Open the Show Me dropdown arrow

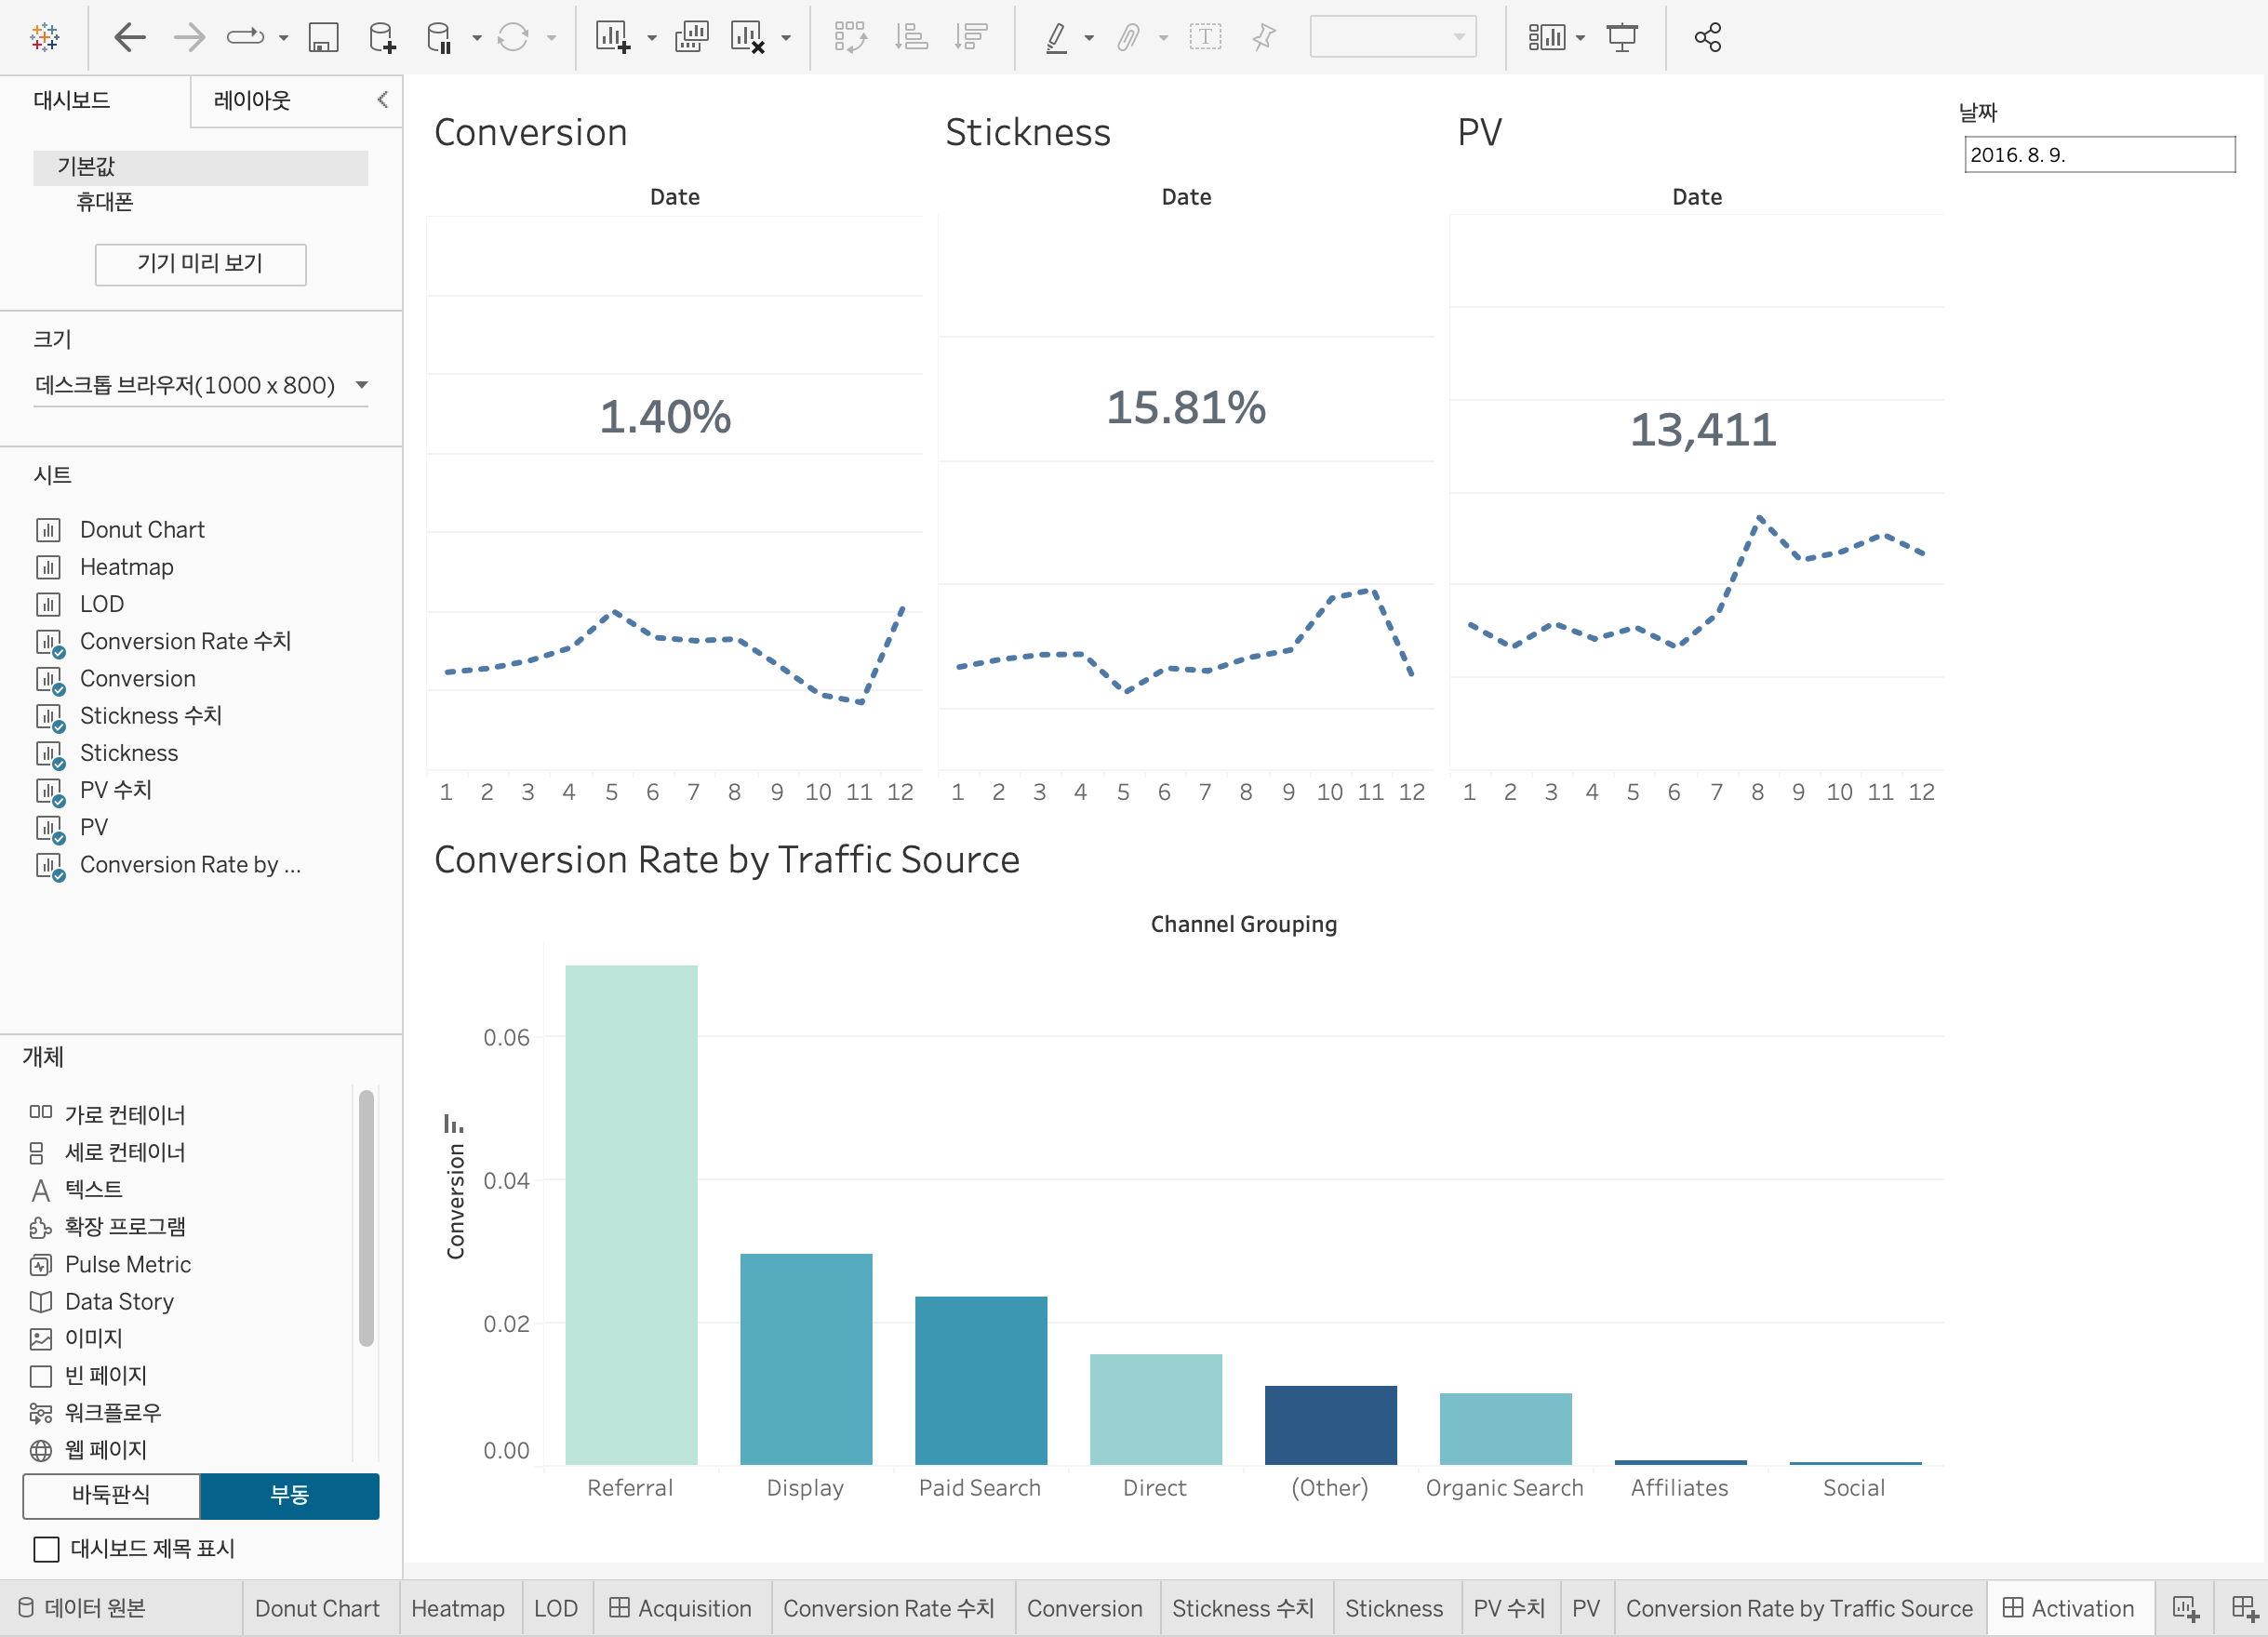click(x=1580, y=38)
